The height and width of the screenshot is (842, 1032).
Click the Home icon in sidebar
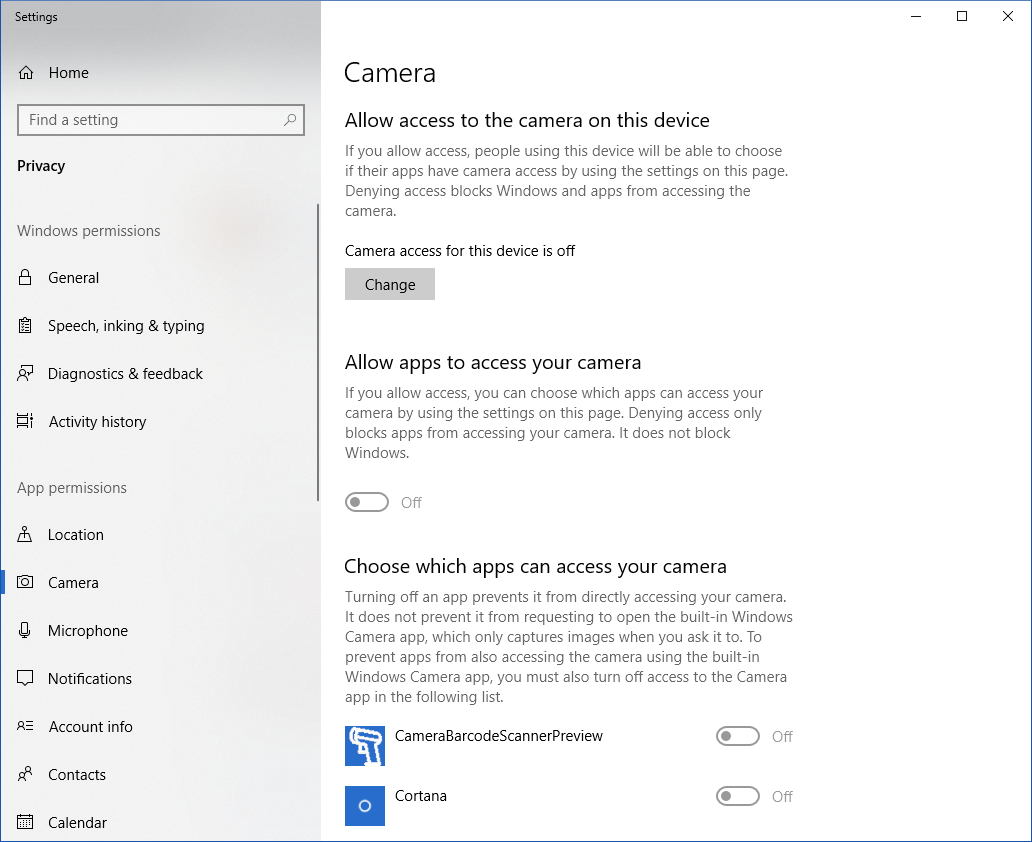tap(26, 73)
